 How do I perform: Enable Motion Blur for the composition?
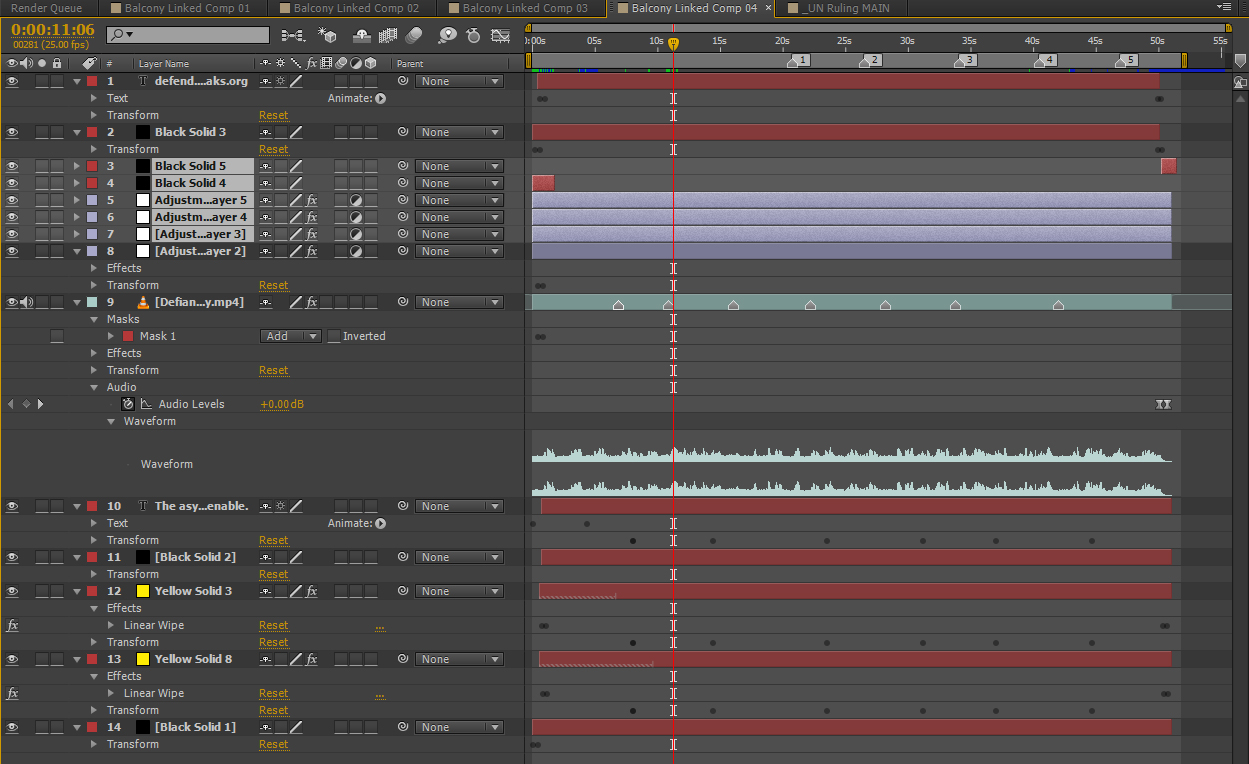[414, 35]
